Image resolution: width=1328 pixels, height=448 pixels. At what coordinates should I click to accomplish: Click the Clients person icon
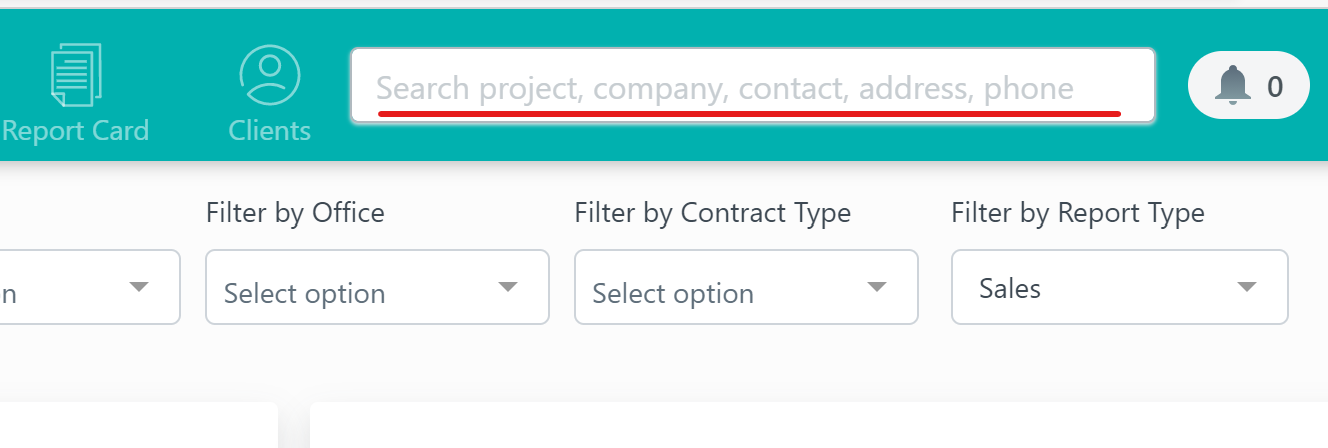click(x=269, y=75)
